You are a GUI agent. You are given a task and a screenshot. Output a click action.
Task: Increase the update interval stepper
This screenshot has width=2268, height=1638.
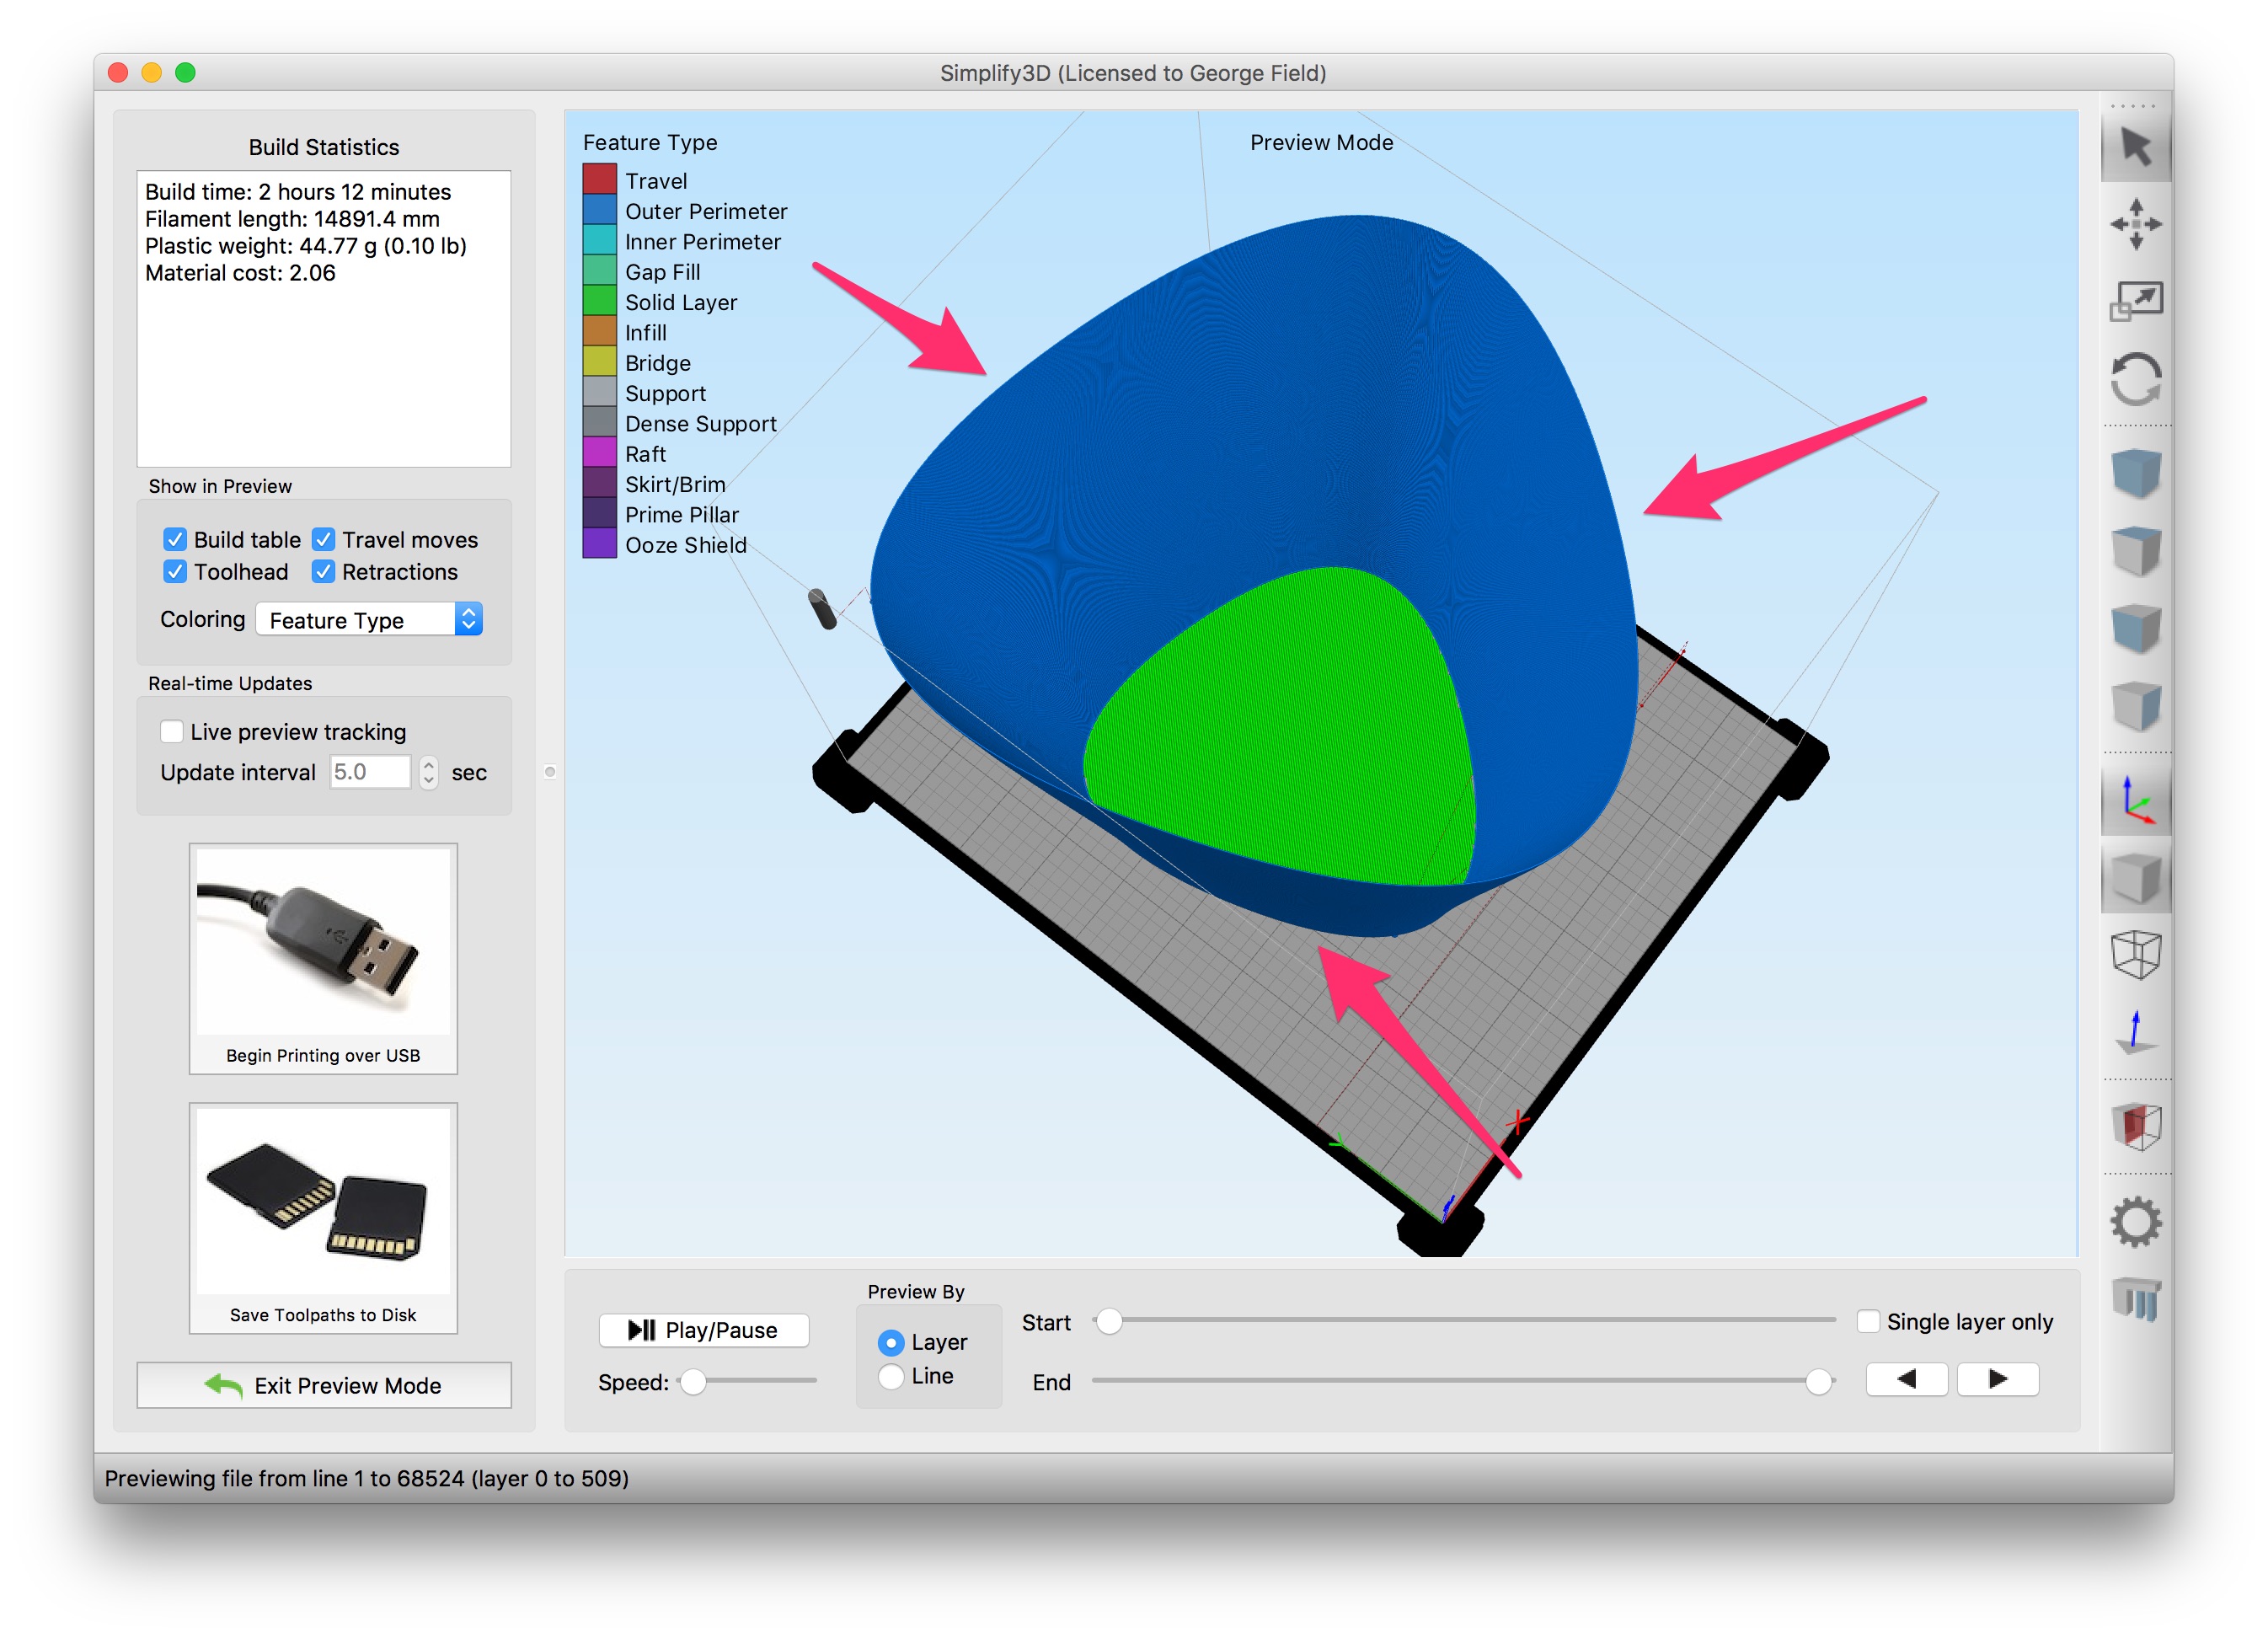coord(428,764)
